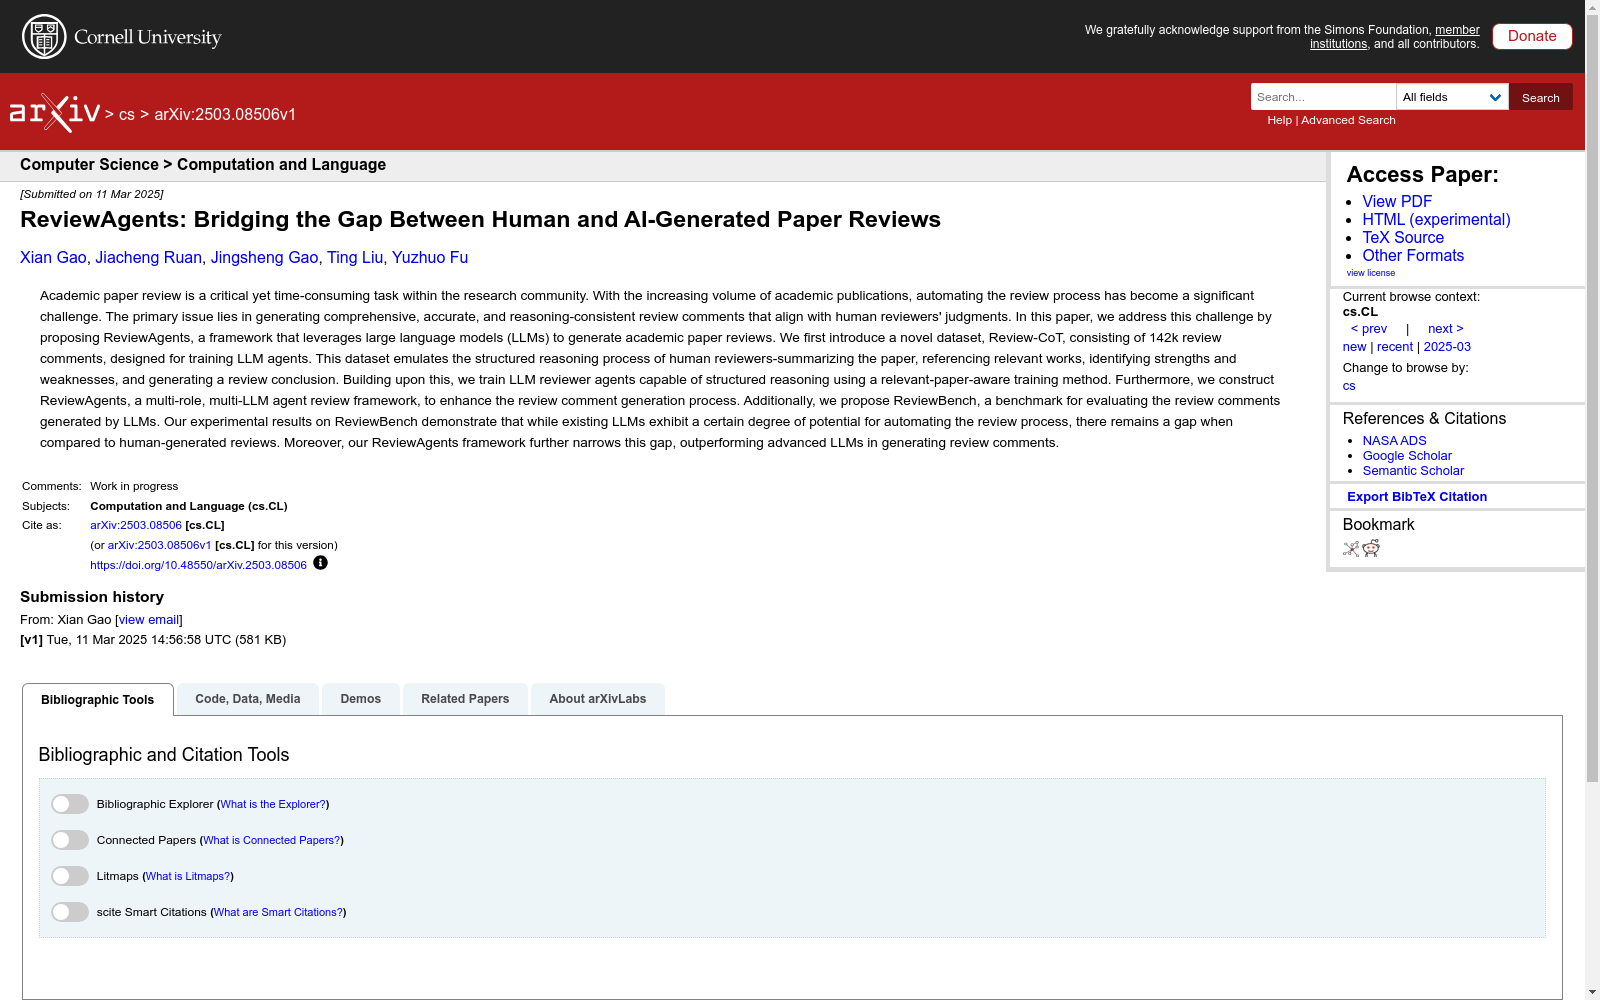Click the Donate button
This screenshot has height=1000, width=1600.
tap(1532, 36)
